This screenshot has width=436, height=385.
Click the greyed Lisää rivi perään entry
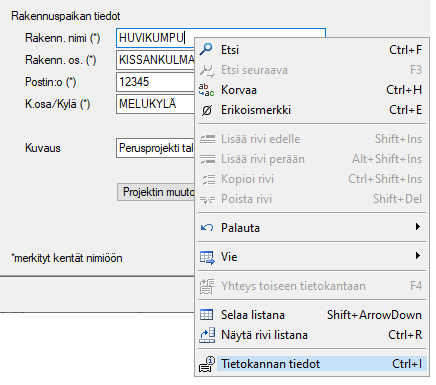point(312,159)
